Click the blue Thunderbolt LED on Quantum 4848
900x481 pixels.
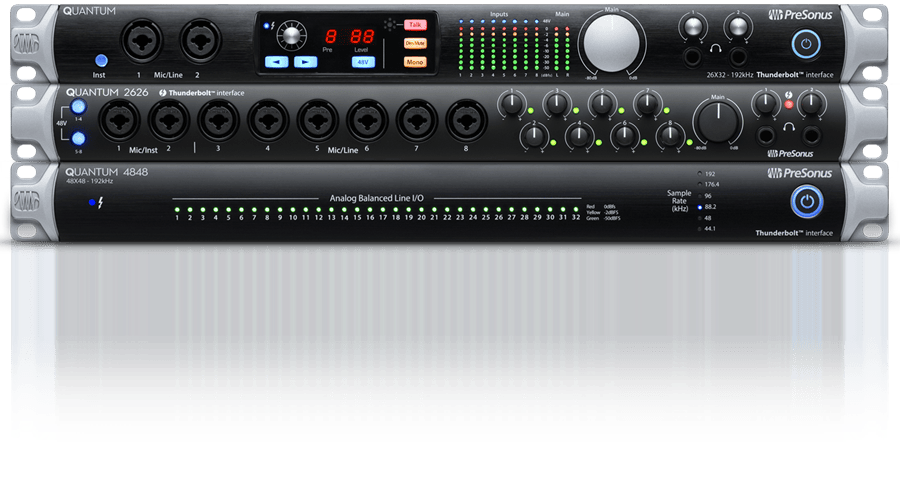pos(92,202)
